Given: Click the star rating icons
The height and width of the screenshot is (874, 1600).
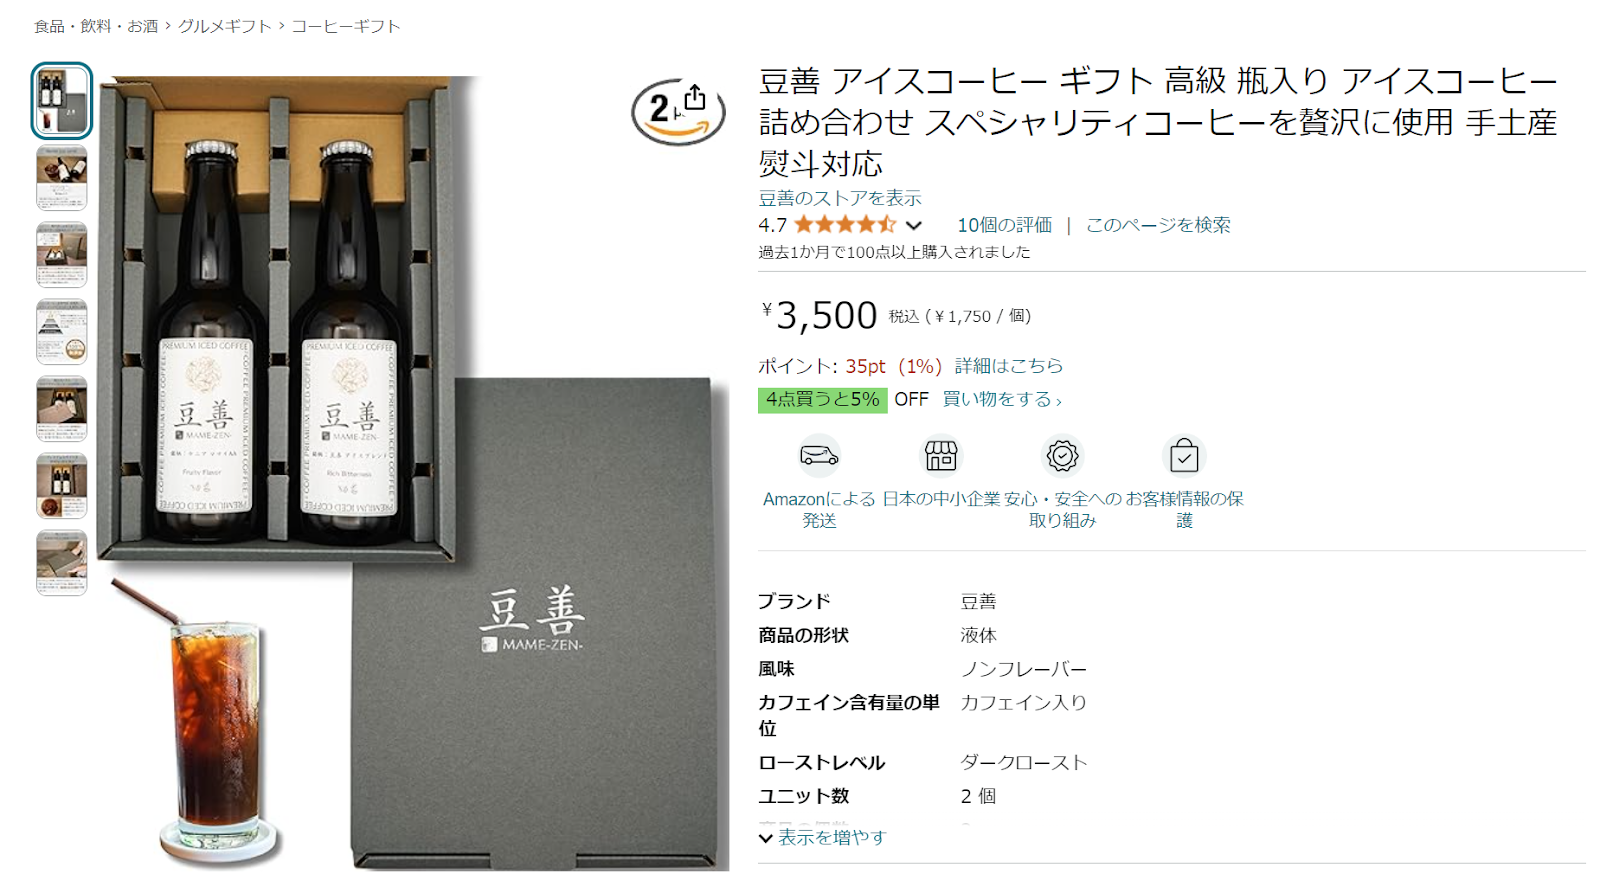Looking at the screenshot, I should (x=845, y=225).
